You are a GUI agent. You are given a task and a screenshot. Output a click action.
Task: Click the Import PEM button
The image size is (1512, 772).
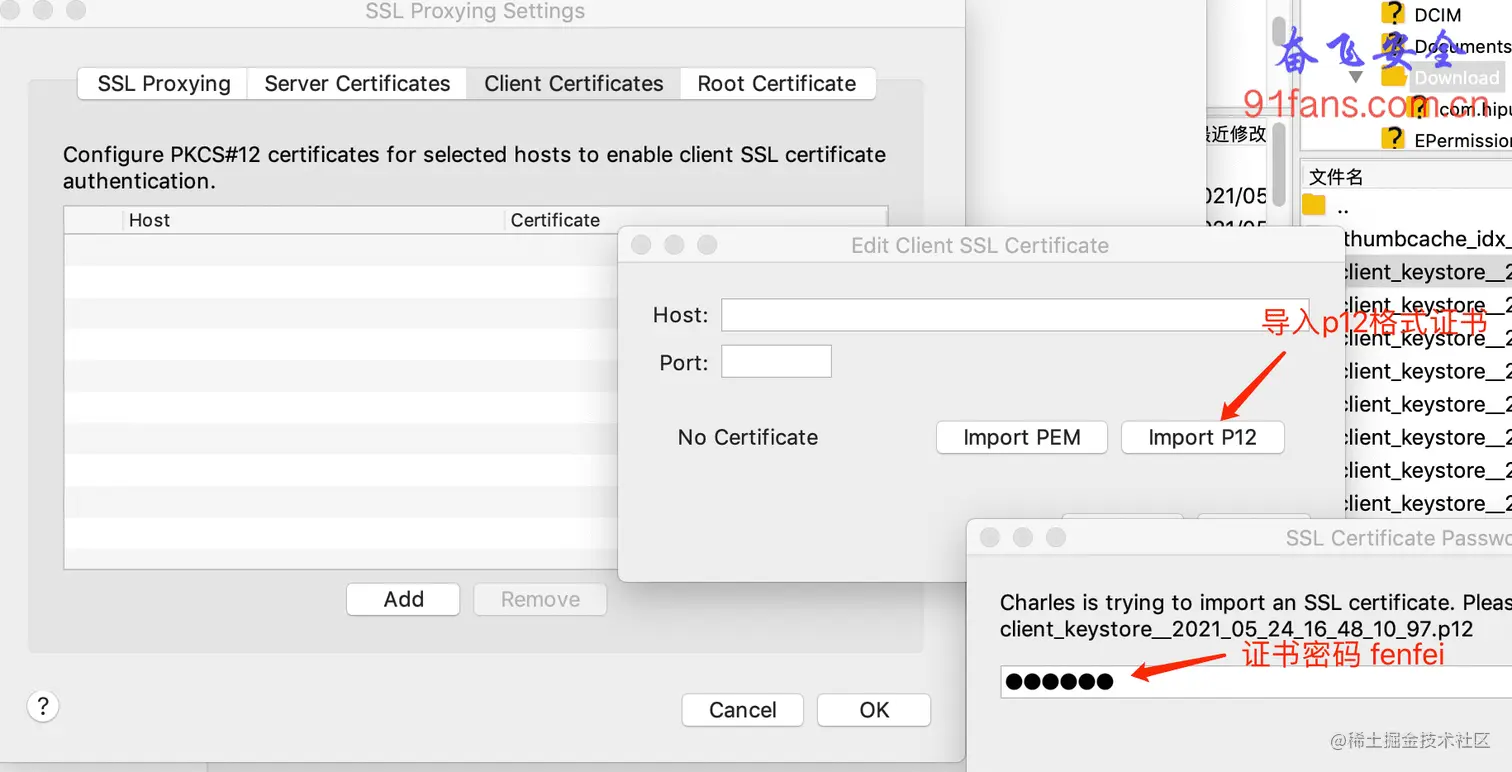pos(1021,437)
